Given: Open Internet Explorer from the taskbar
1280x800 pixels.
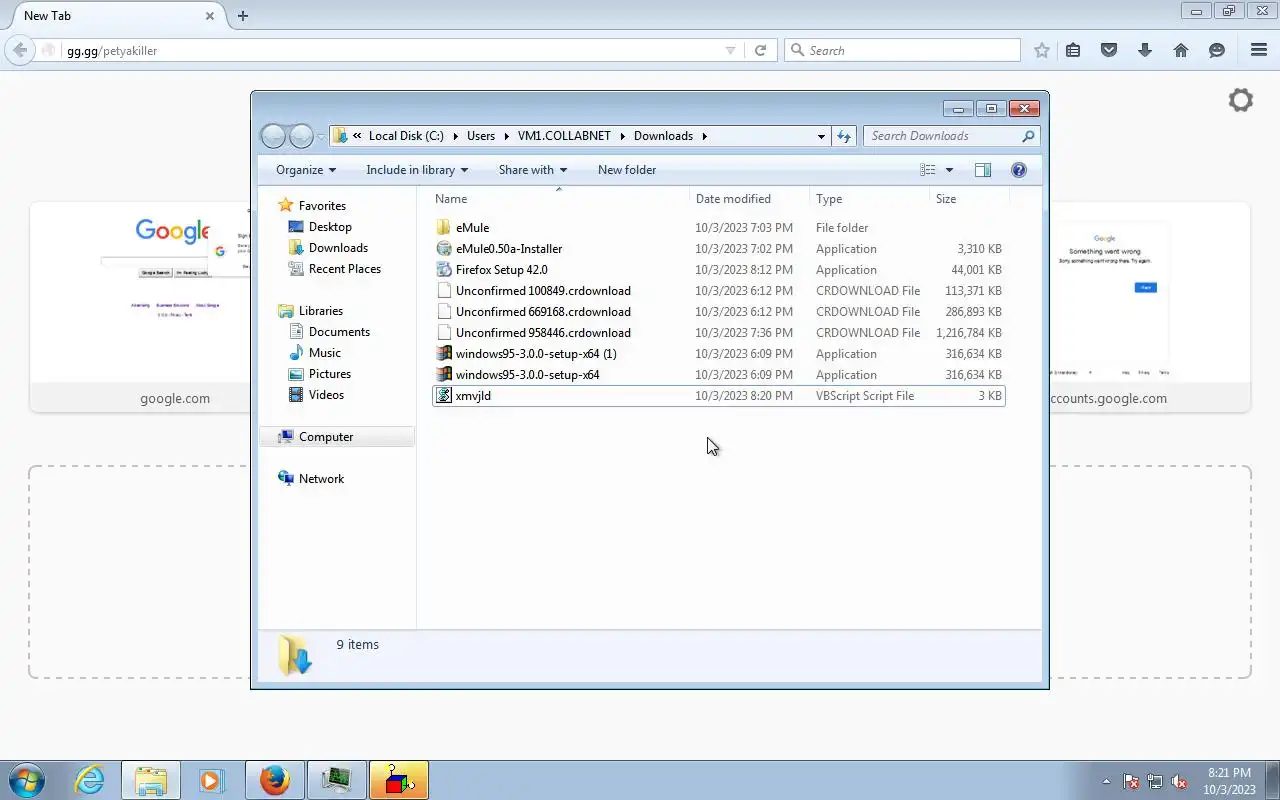Looking at the screenshot, I should pyautogui.click(x=89, y=780).
